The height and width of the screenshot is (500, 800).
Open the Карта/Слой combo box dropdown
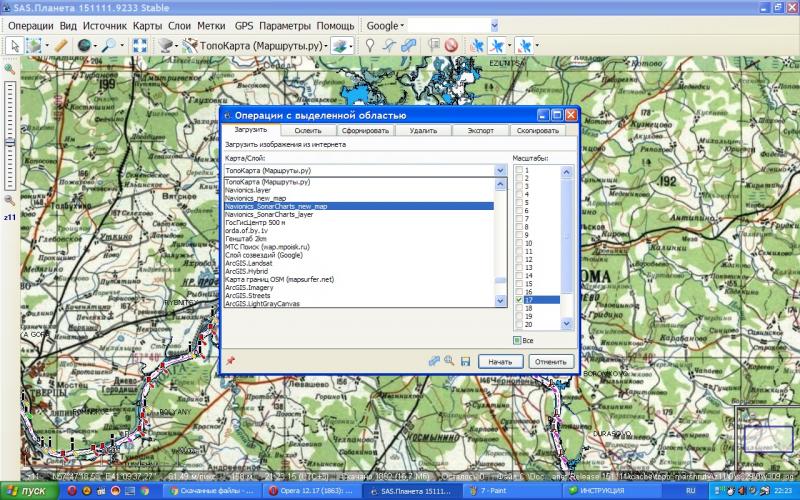(x=501, y=171)
